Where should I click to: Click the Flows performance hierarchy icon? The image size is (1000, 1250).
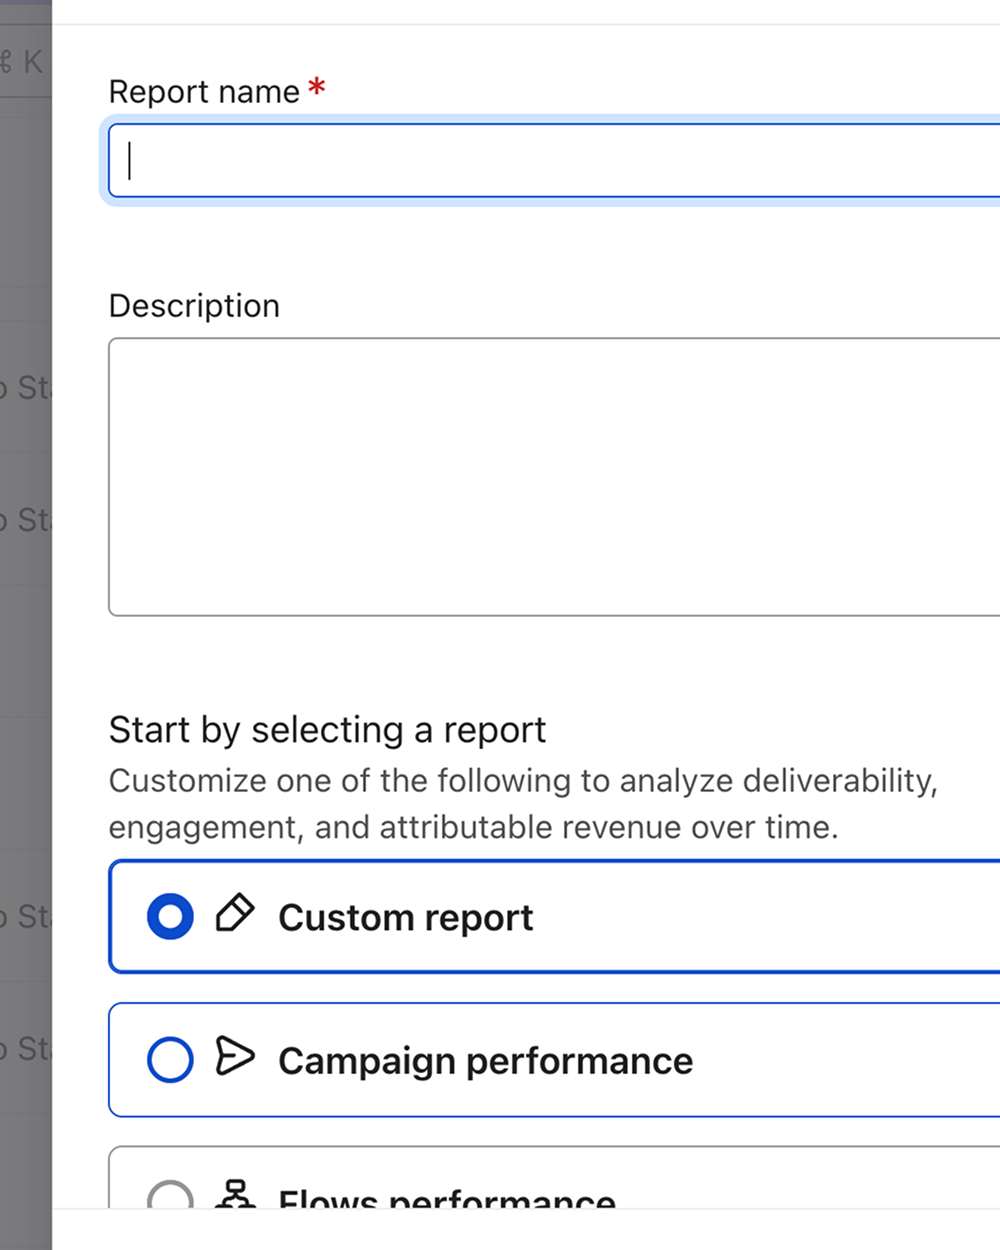point(236,1195)
